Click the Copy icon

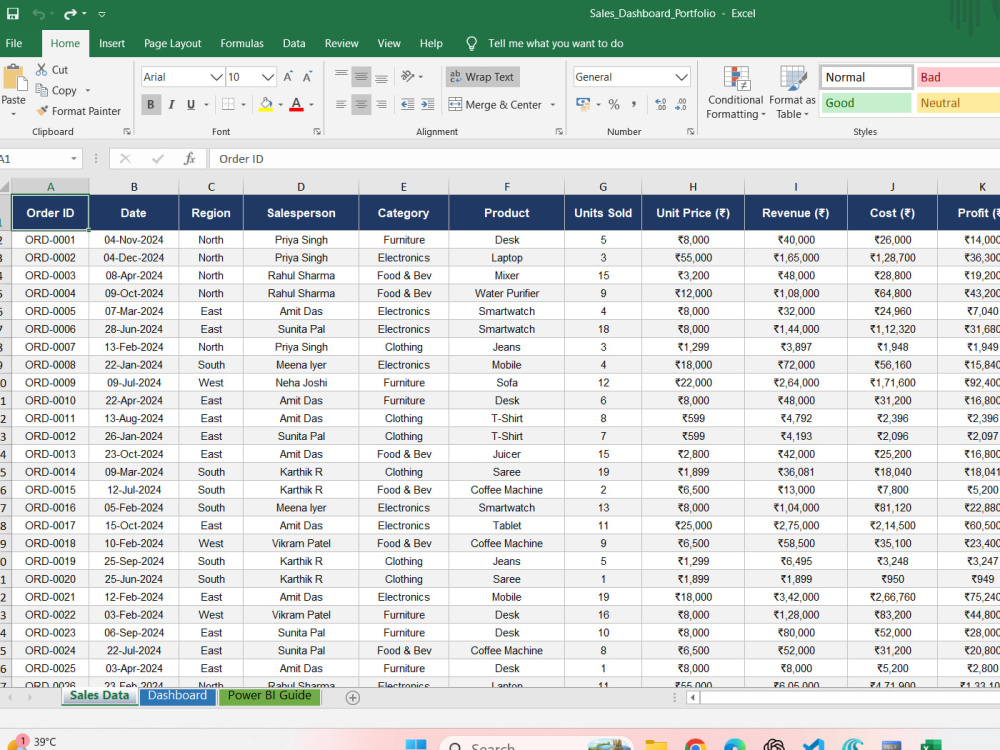point(41,90)
